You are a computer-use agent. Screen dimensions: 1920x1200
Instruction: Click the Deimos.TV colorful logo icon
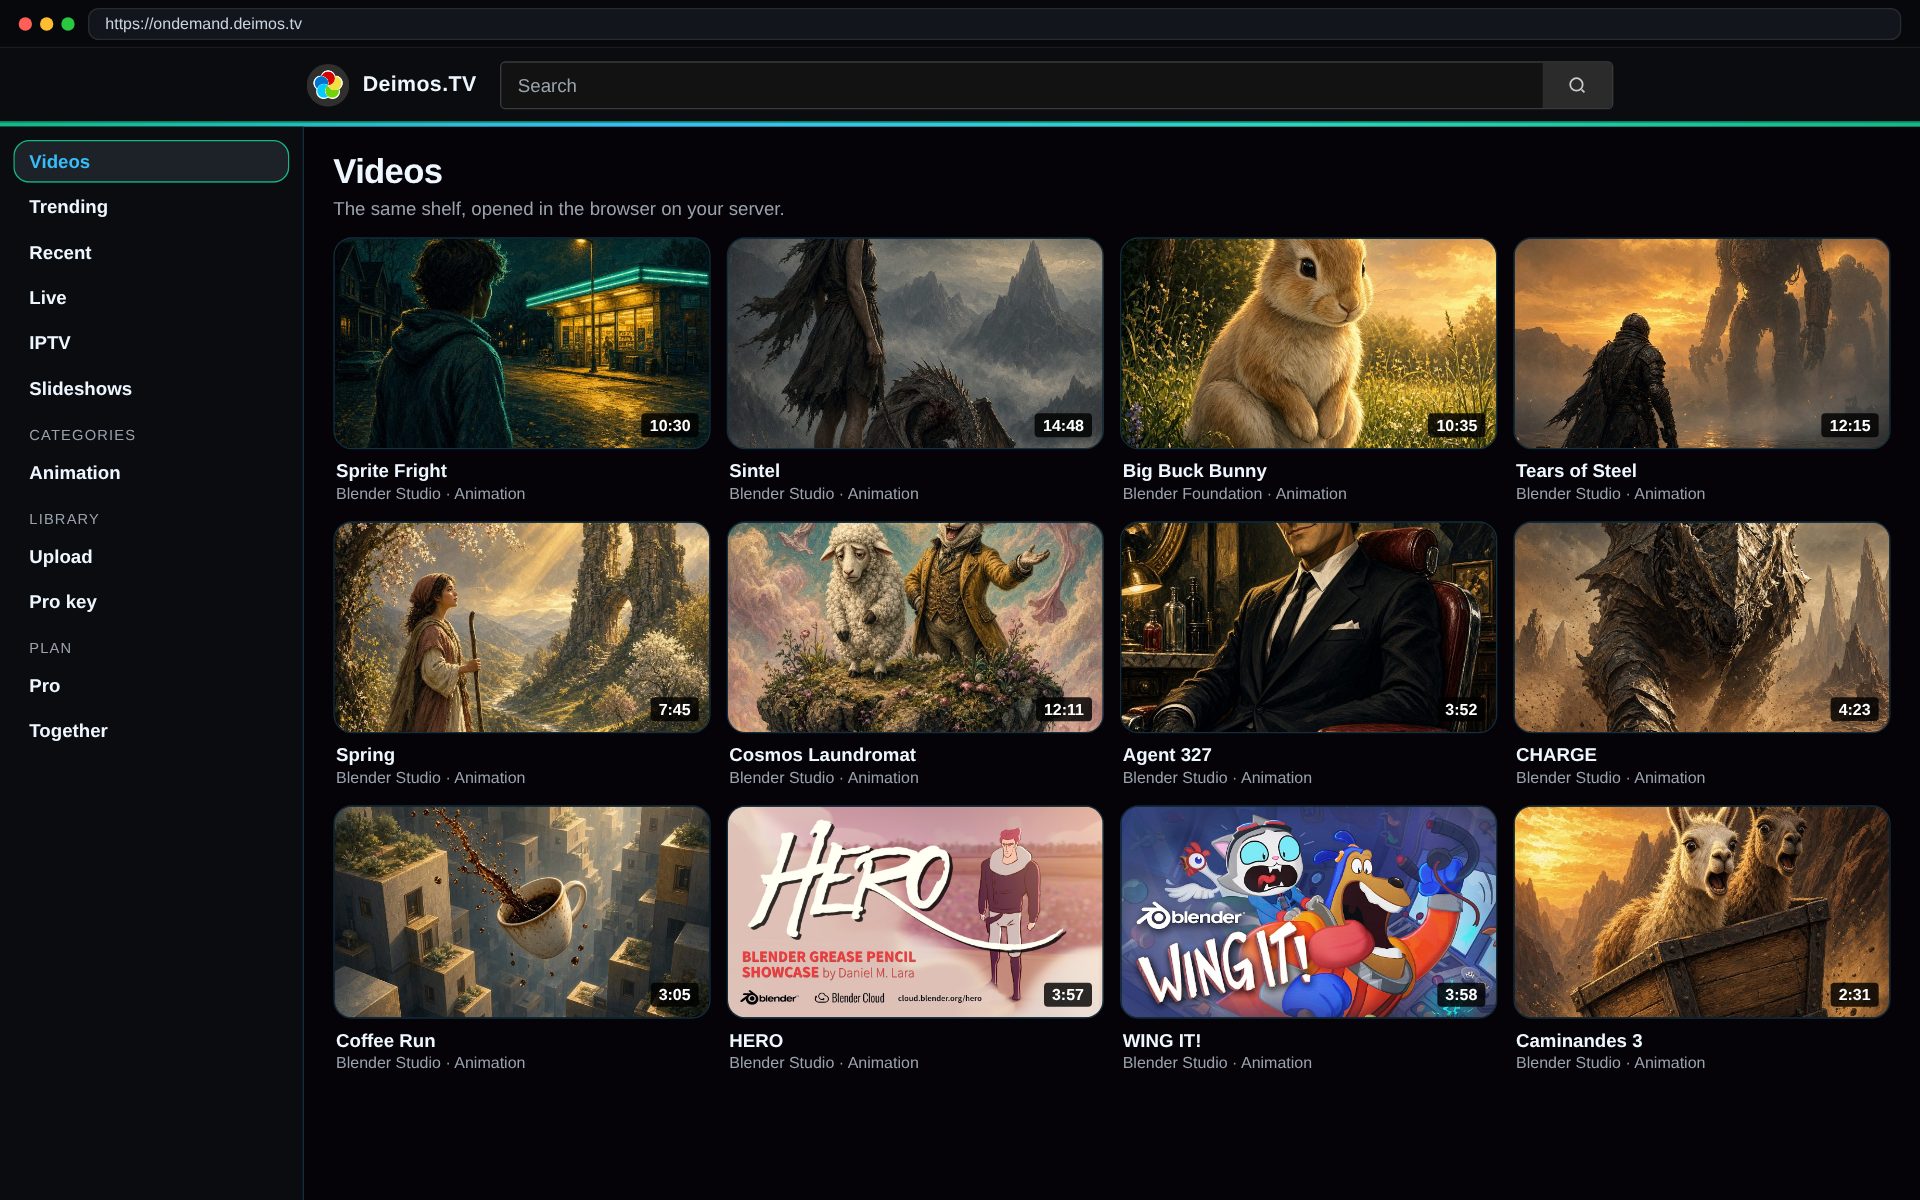(x=327, y=85)
